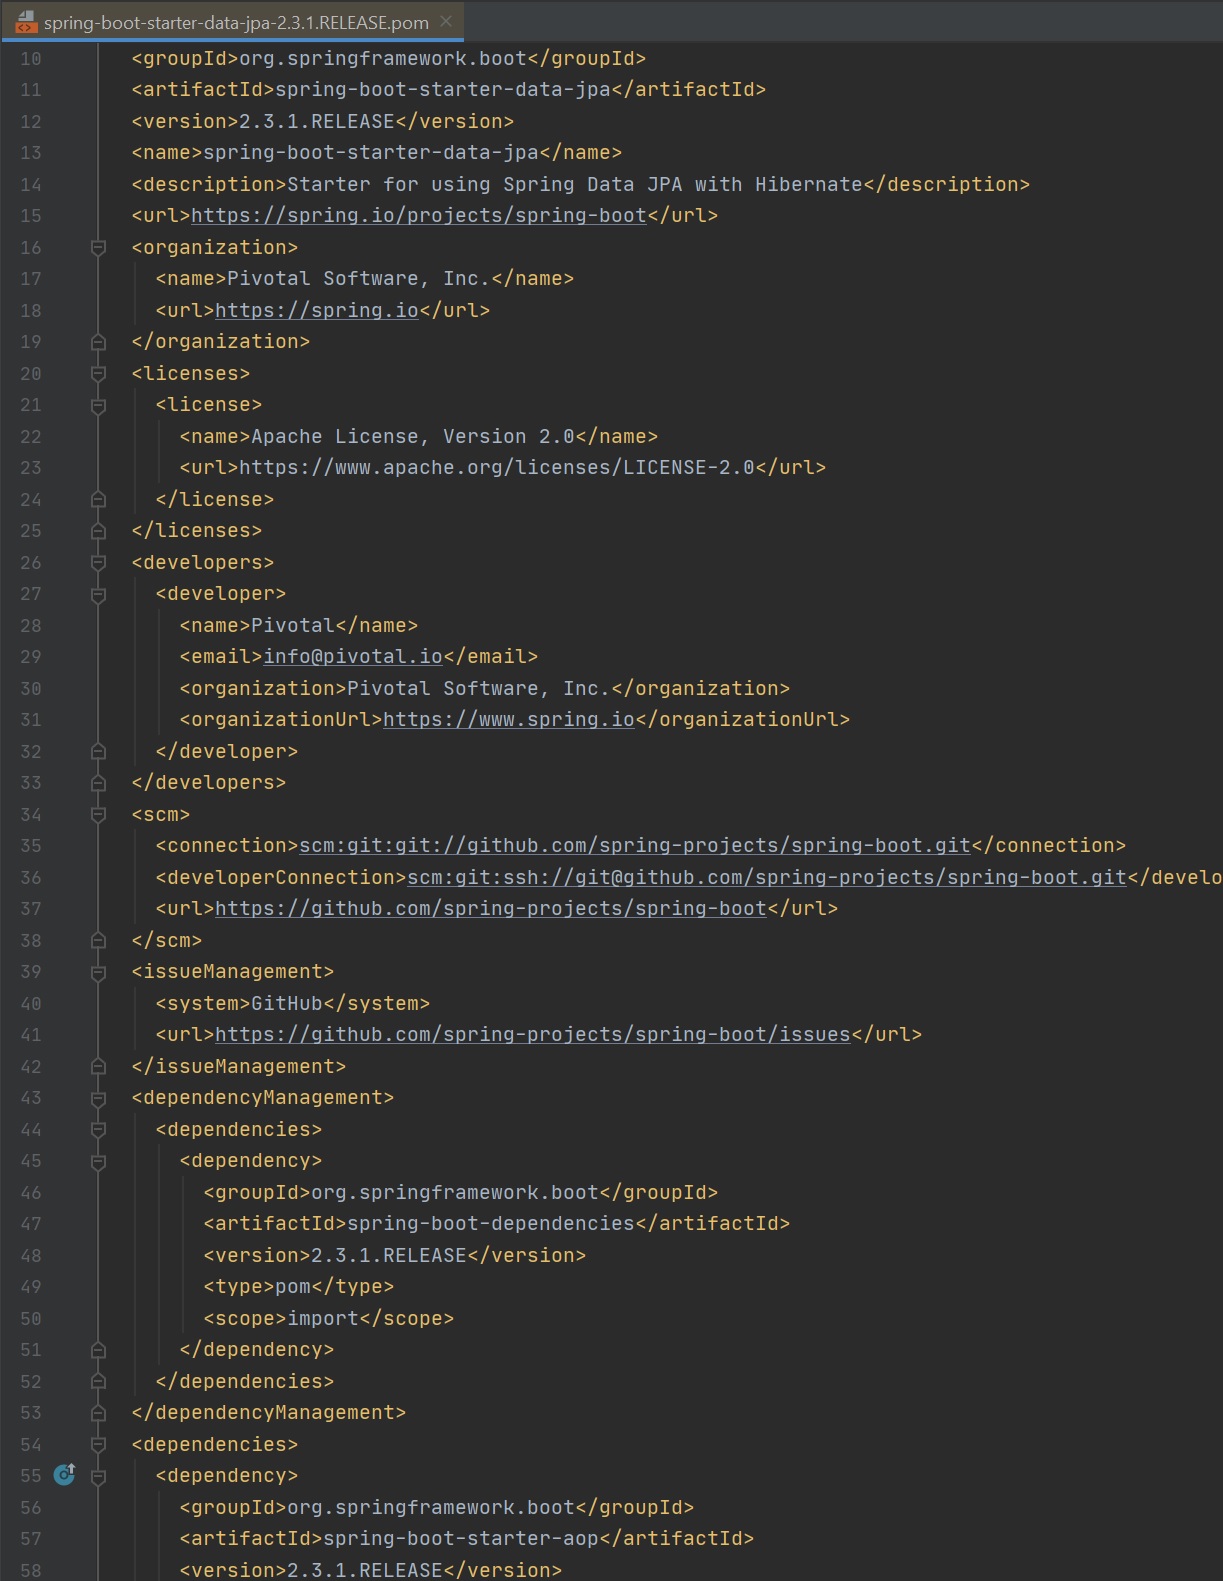Fold the licenses element at line 20
Viewport: 1223px width, 1581px height.
coord(98,374)
